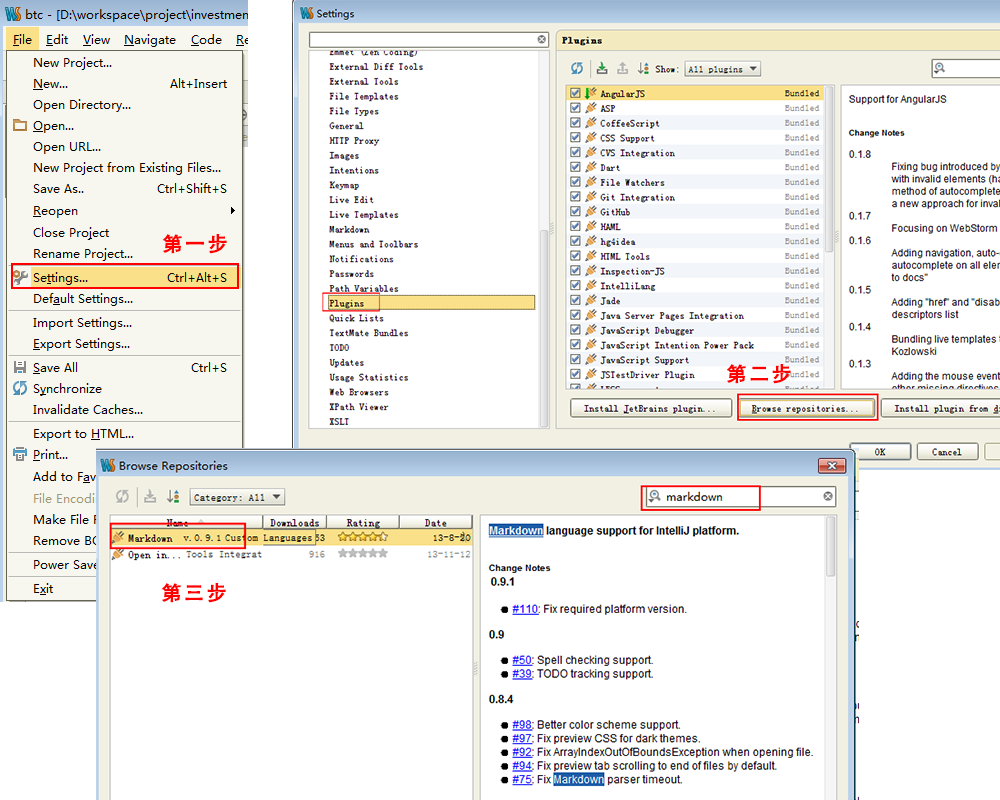Click Cancel in the Settings dialog
The width and height of the screenshot is (1000, 800).
(x=947, y=452)
